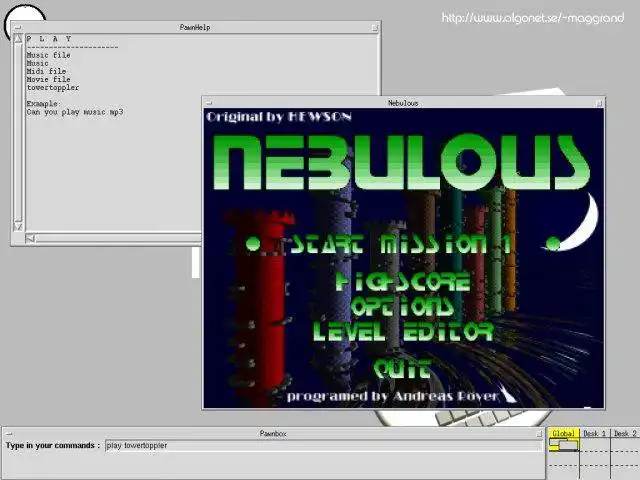Click the 'Midi file' line in PawnHelp
Viewport: 640px width, 480px height.
[46, 71]
